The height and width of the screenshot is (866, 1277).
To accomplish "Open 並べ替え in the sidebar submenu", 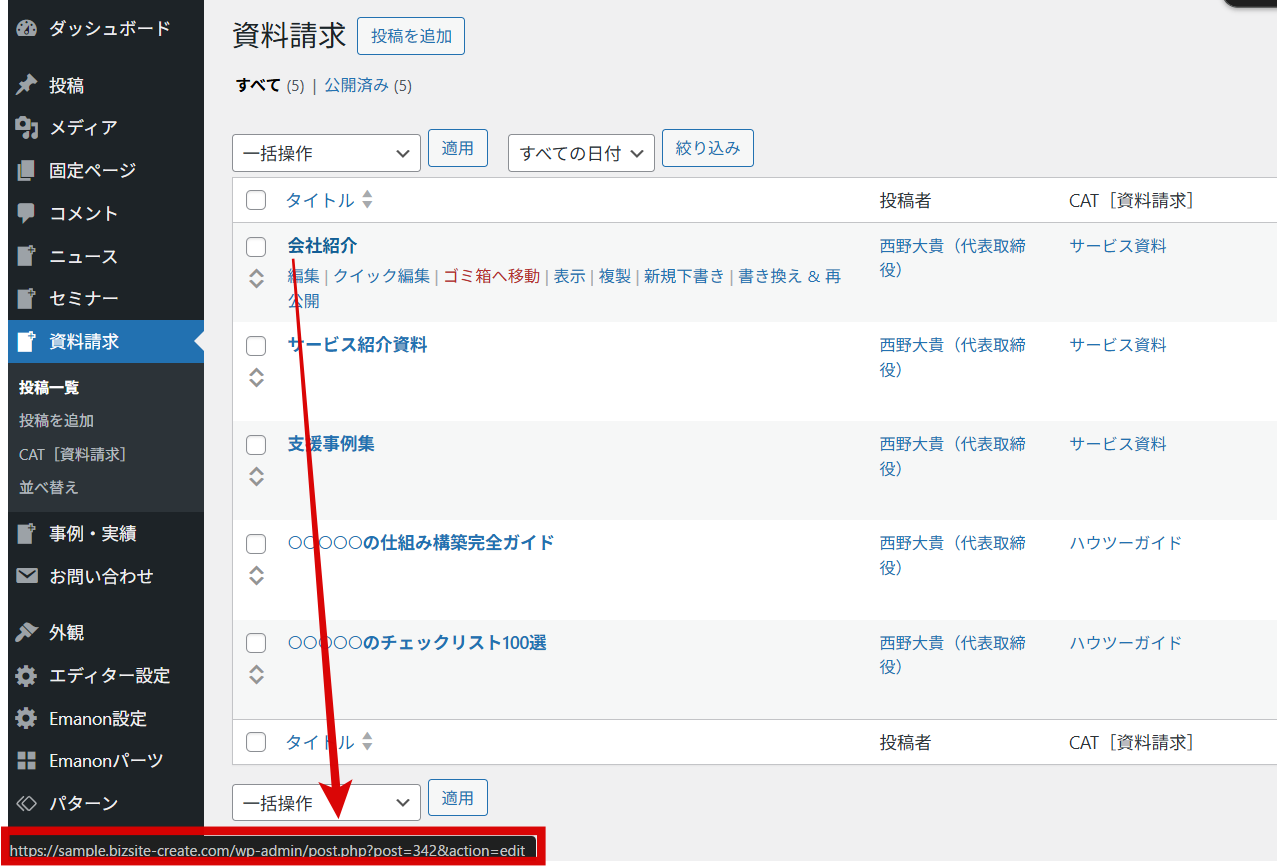I will click(x=48, y=487).
